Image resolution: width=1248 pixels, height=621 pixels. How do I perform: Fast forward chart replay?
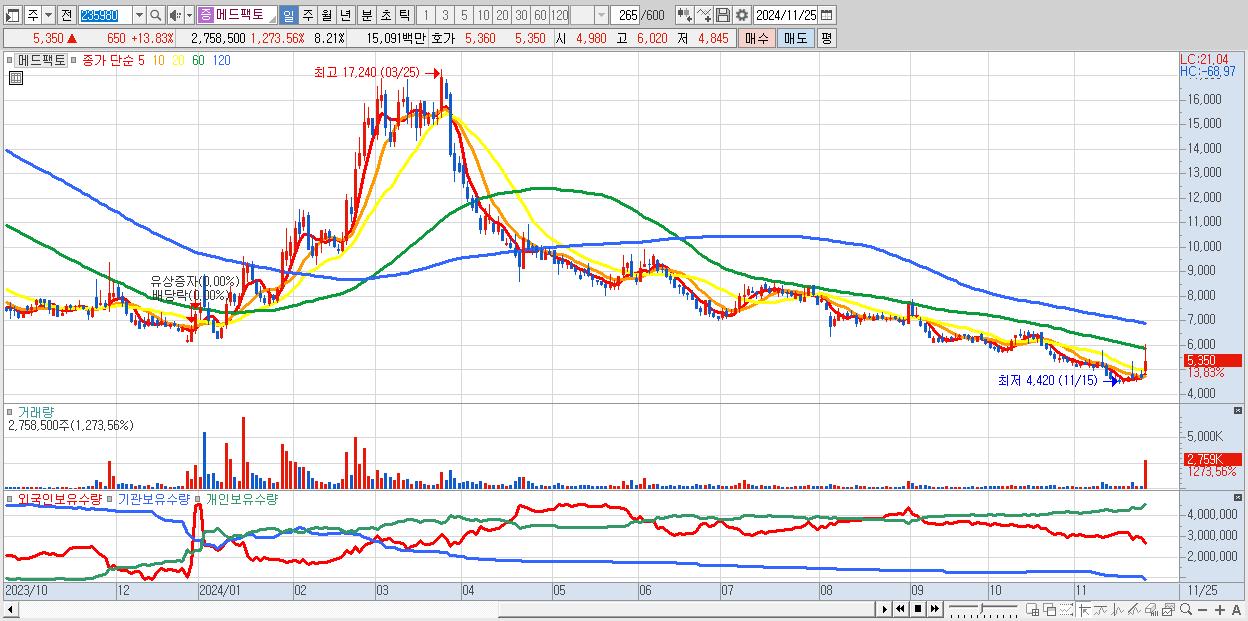coord(935,609)
